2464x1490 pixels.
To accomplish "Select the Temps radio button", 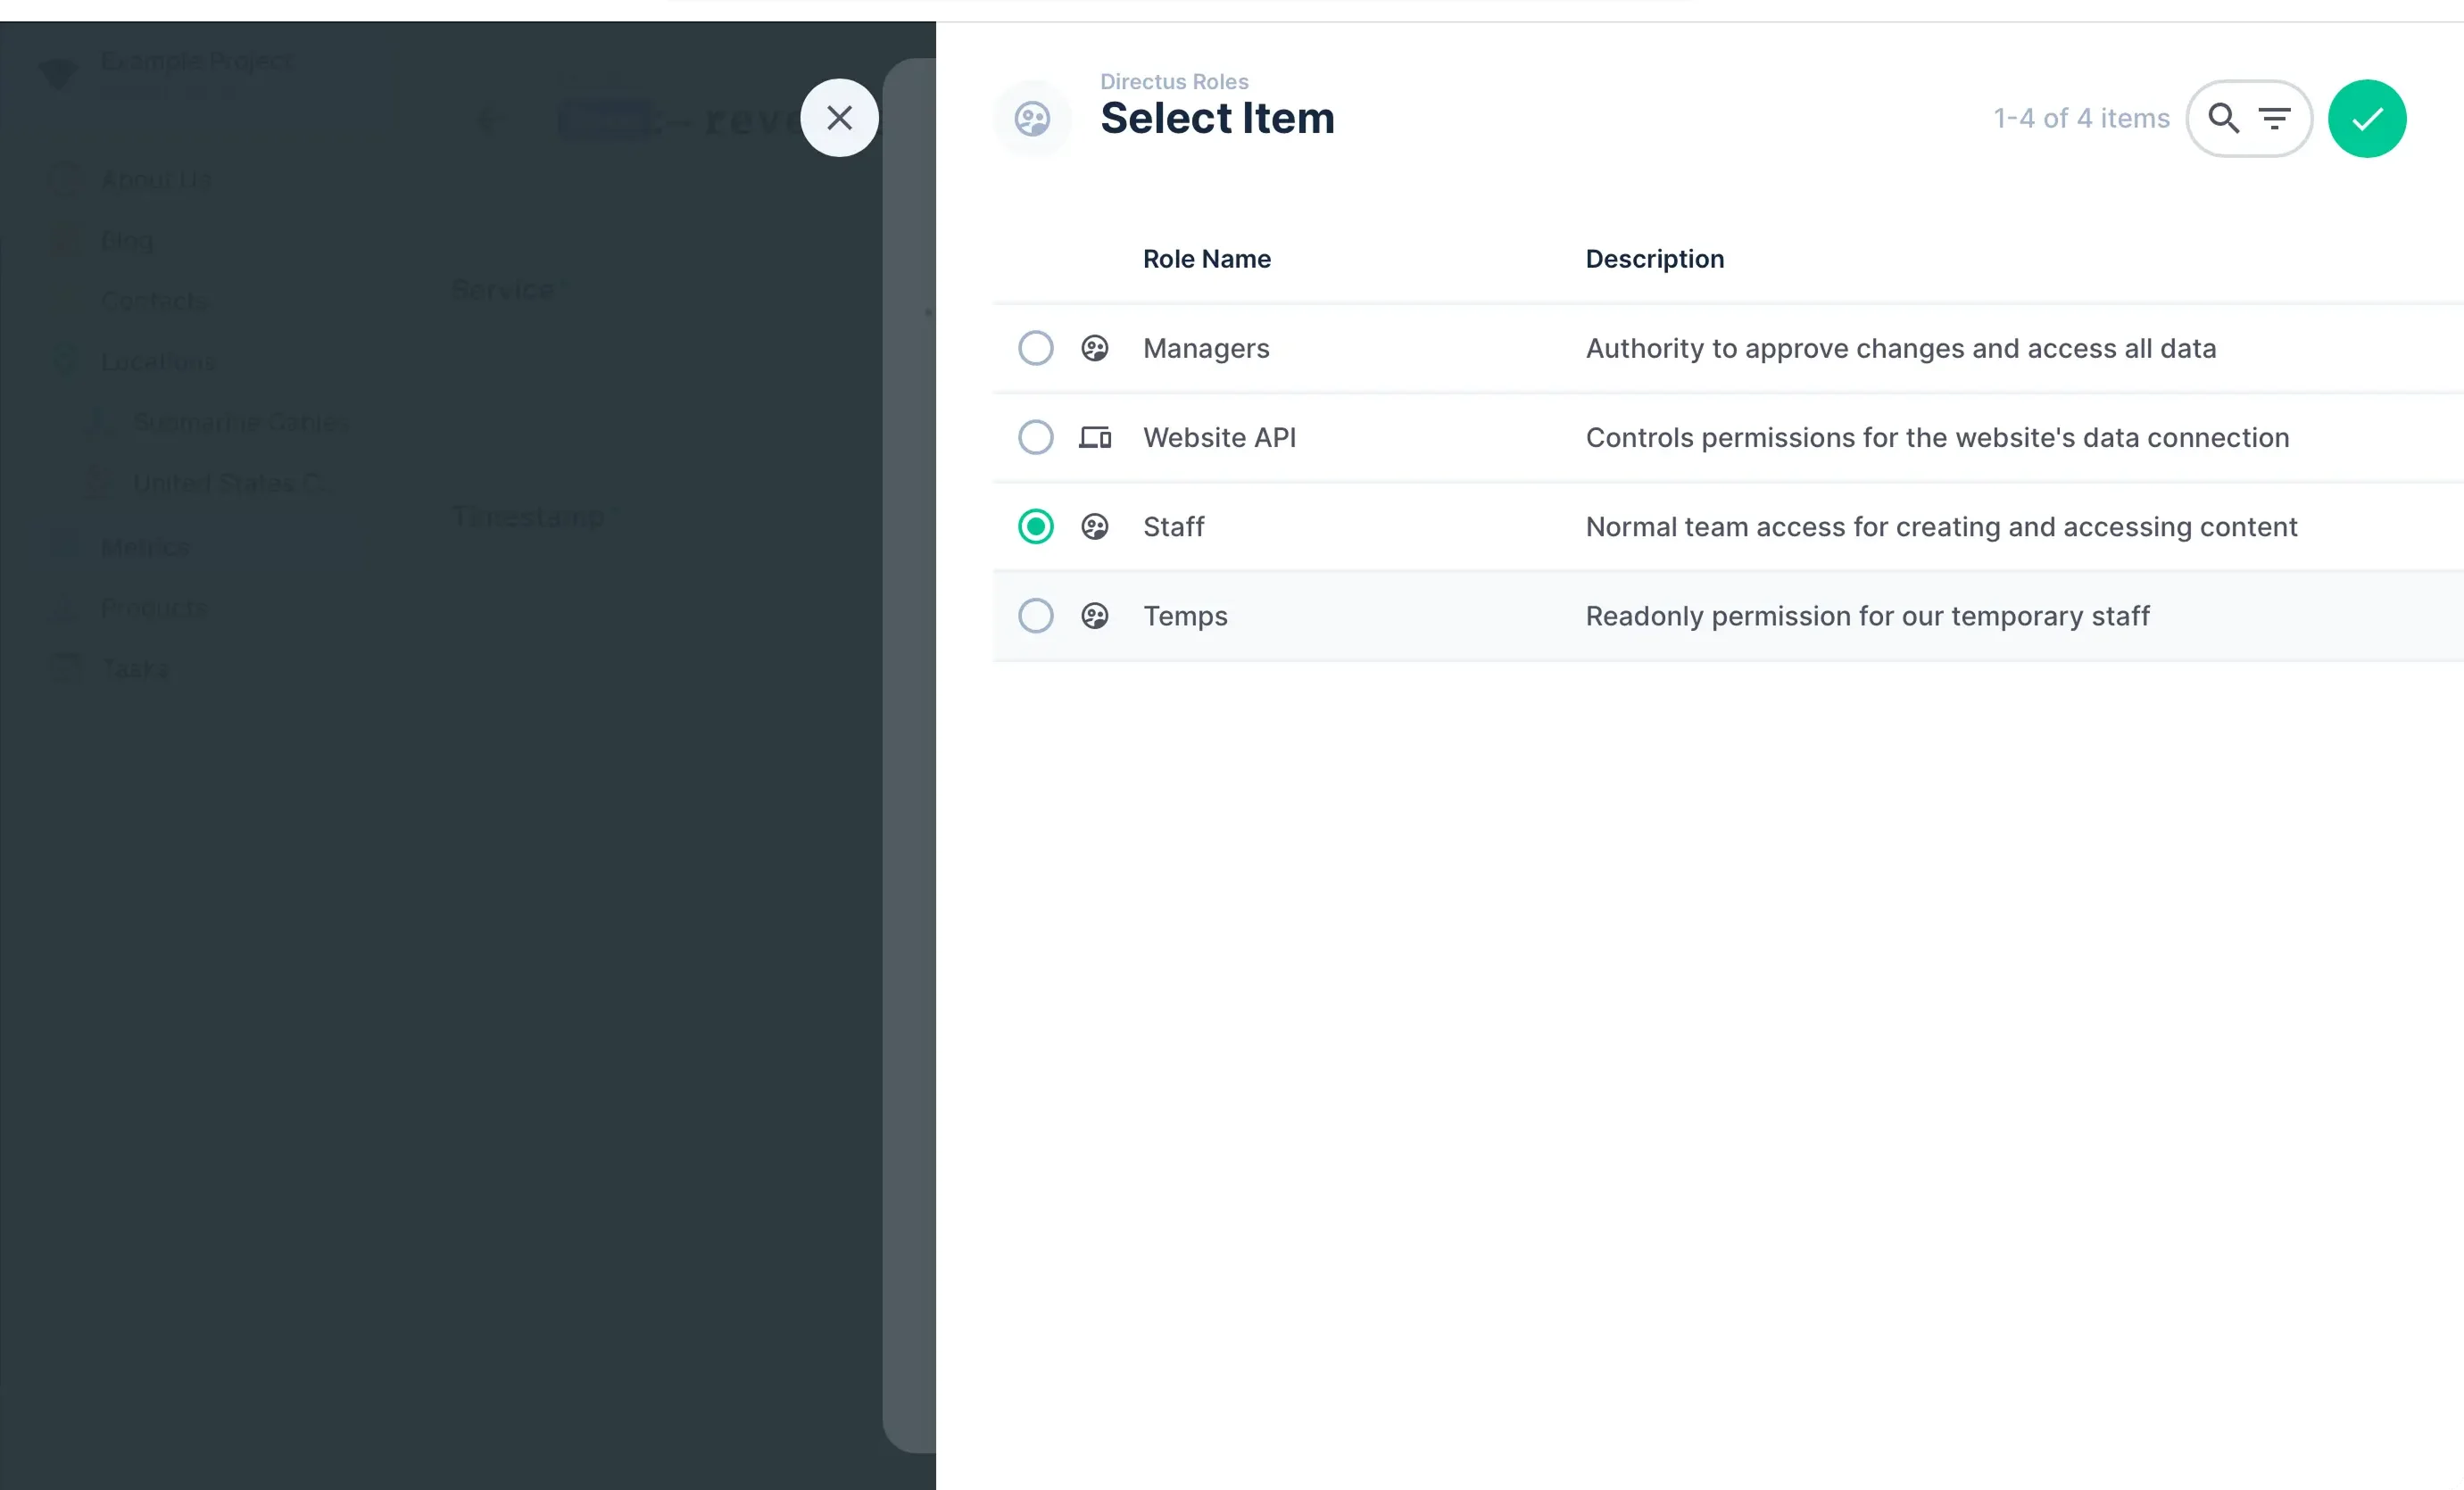I will coord(1035,615).
